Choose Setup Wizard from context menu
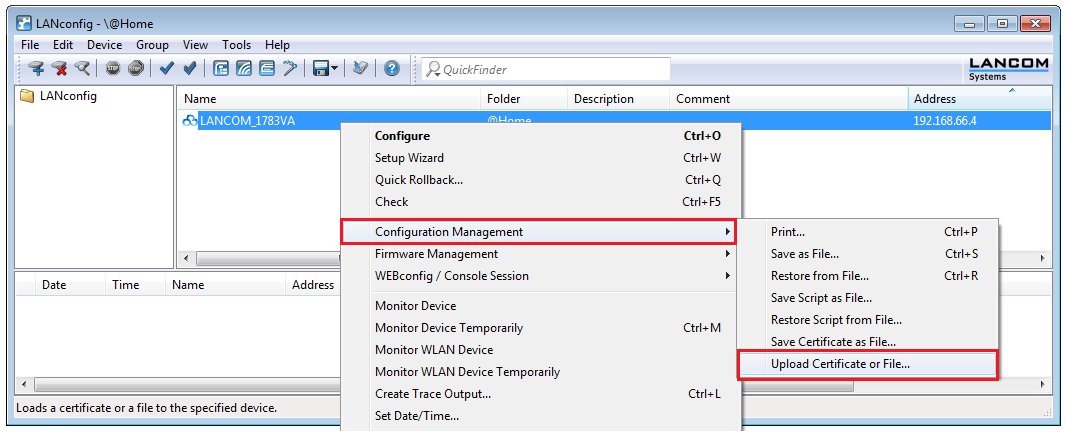 coord(409,158)
